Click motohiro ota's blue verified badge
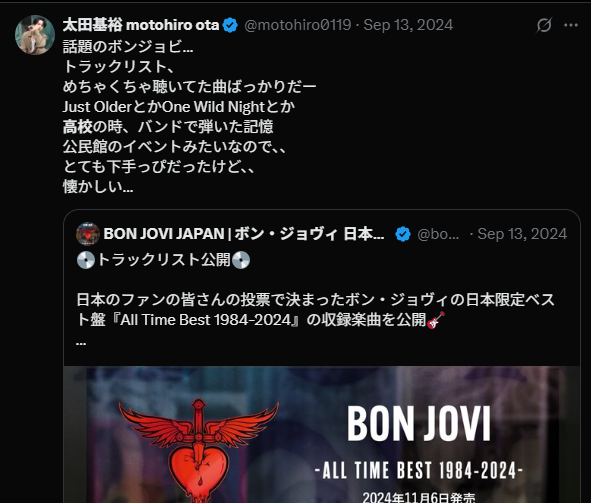 point(230,25)
